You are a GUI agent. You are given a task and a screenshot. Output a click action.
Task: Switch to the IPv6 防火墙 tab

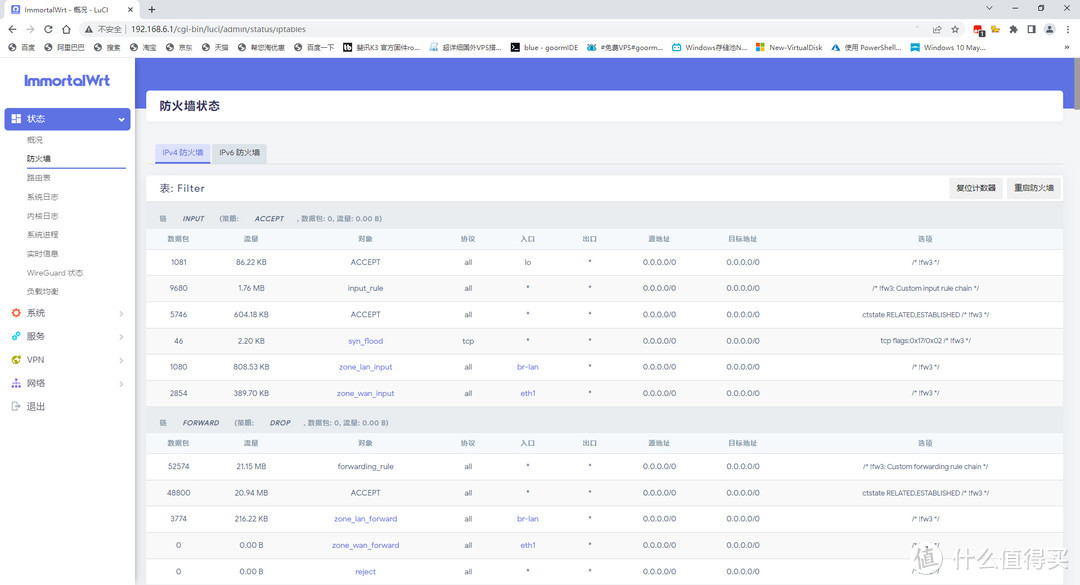(239, 153)
